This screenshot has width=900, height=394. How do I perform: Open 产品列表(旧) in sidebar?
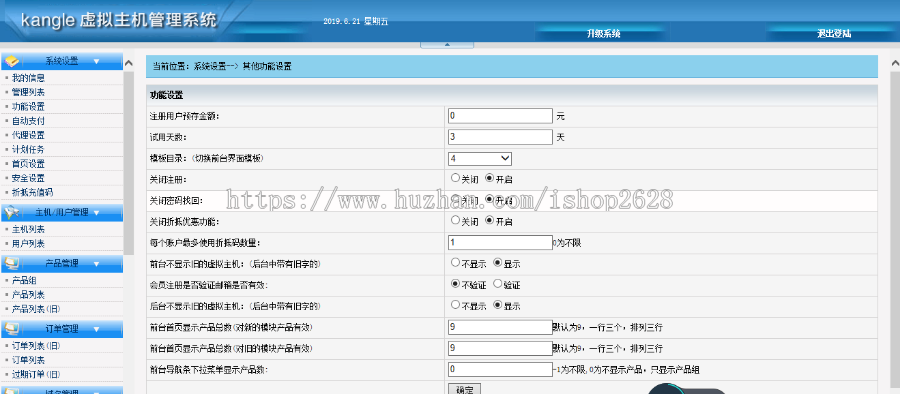tap(36, 309)
